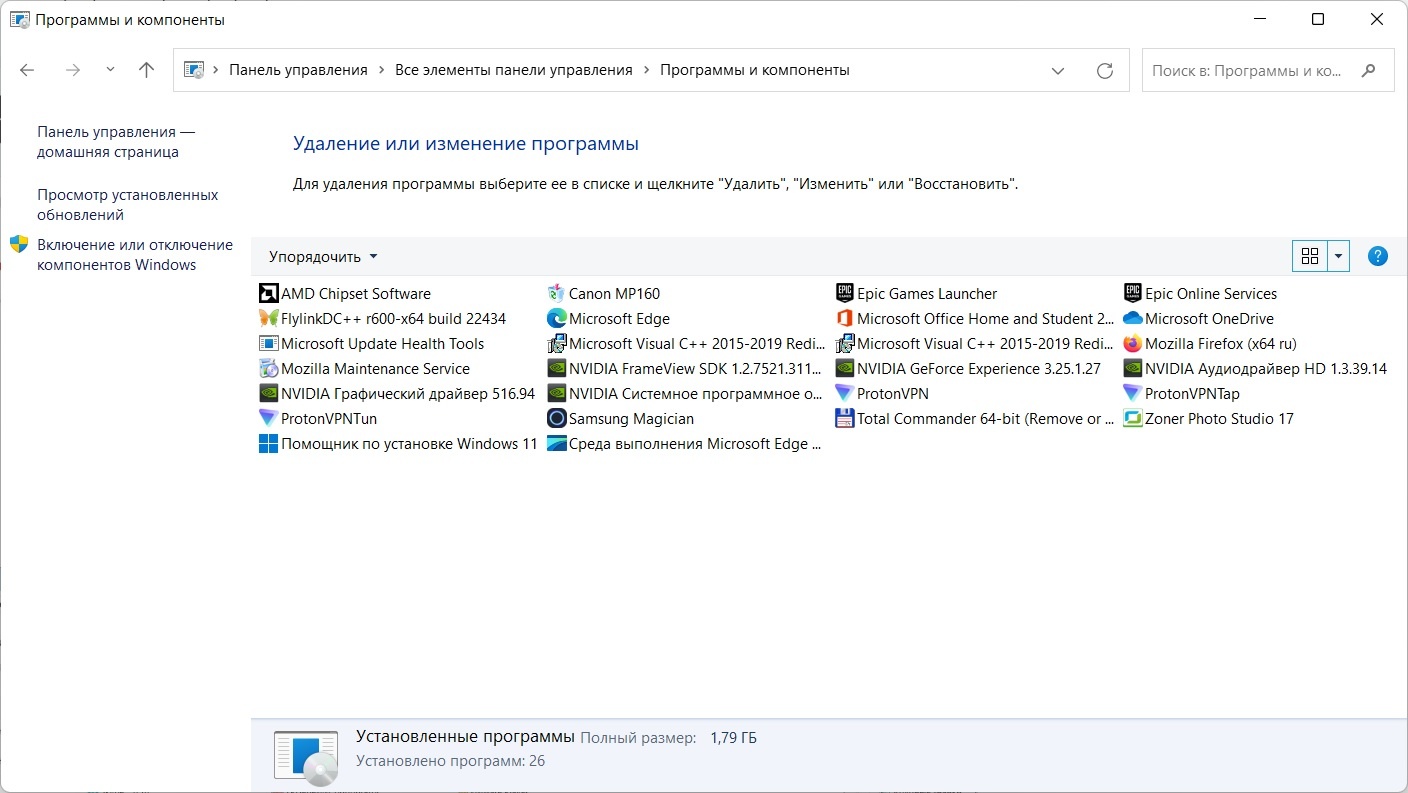Expand chevron after Панель управления breadcrumb
Viewport: 1408px width, 793px height.
pos(381,70)
